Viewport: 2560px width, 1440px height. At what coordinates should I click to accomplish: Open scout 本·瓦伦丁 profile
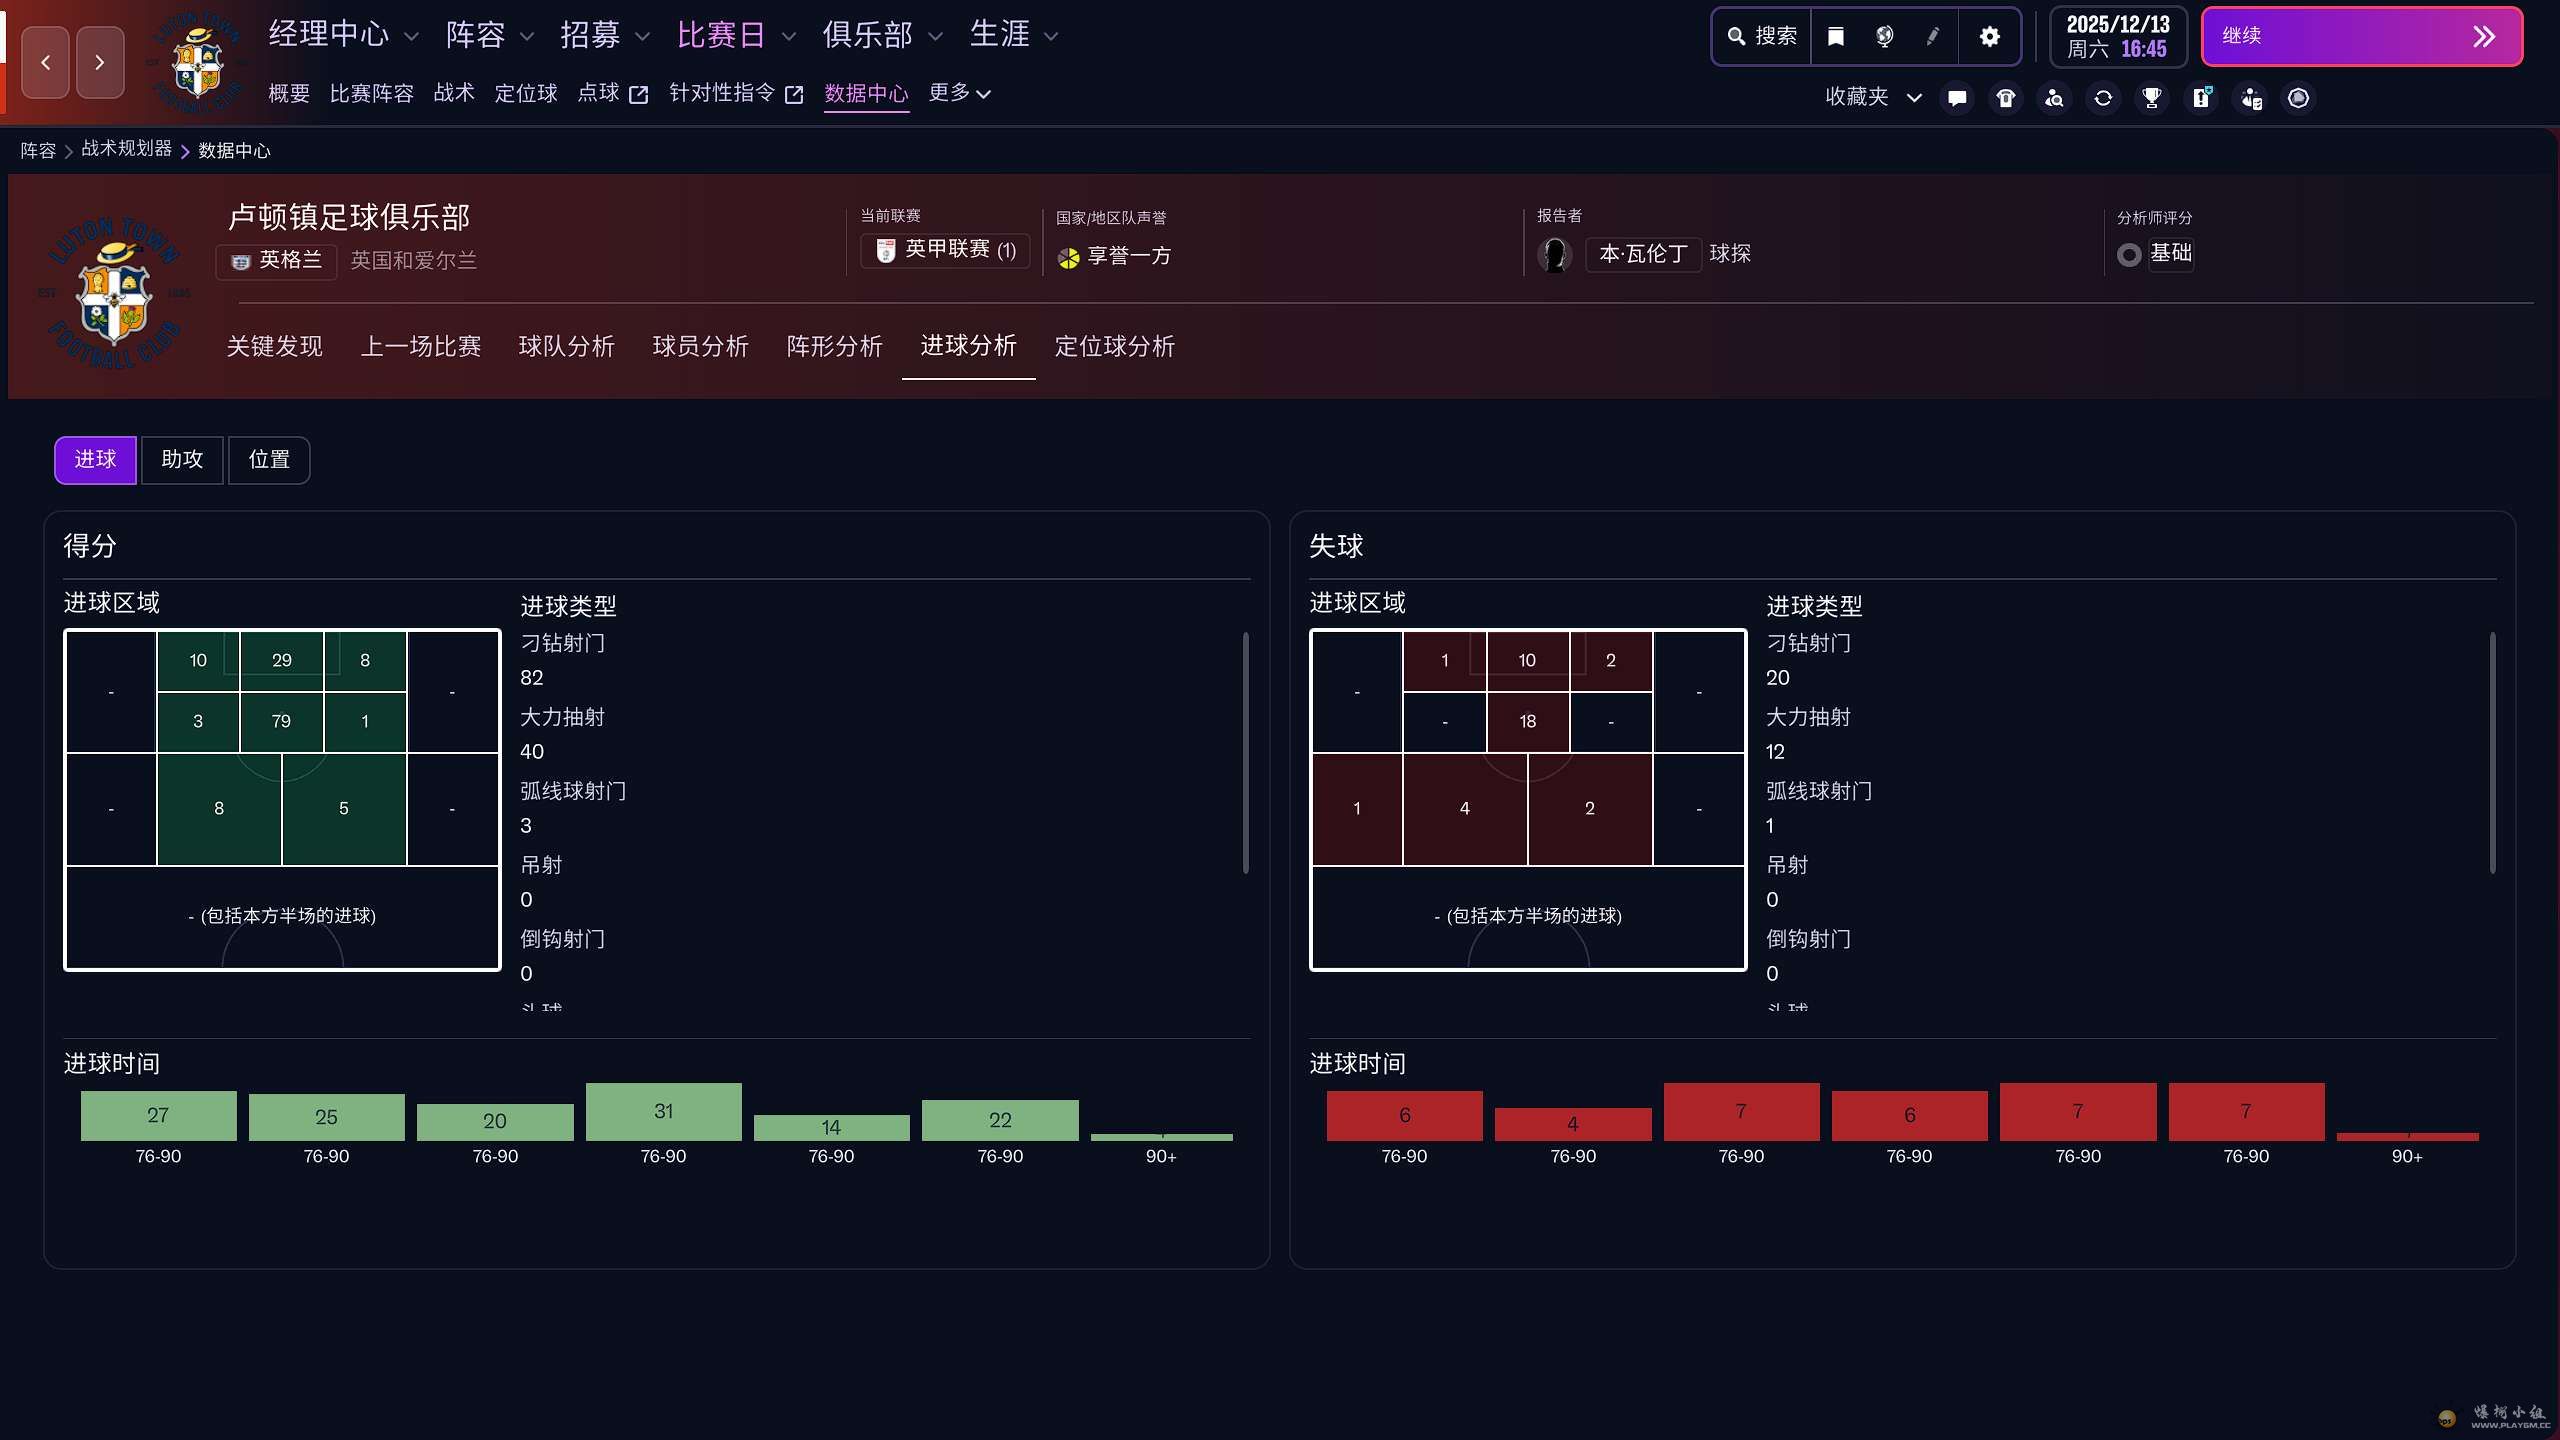[1643, 254]
